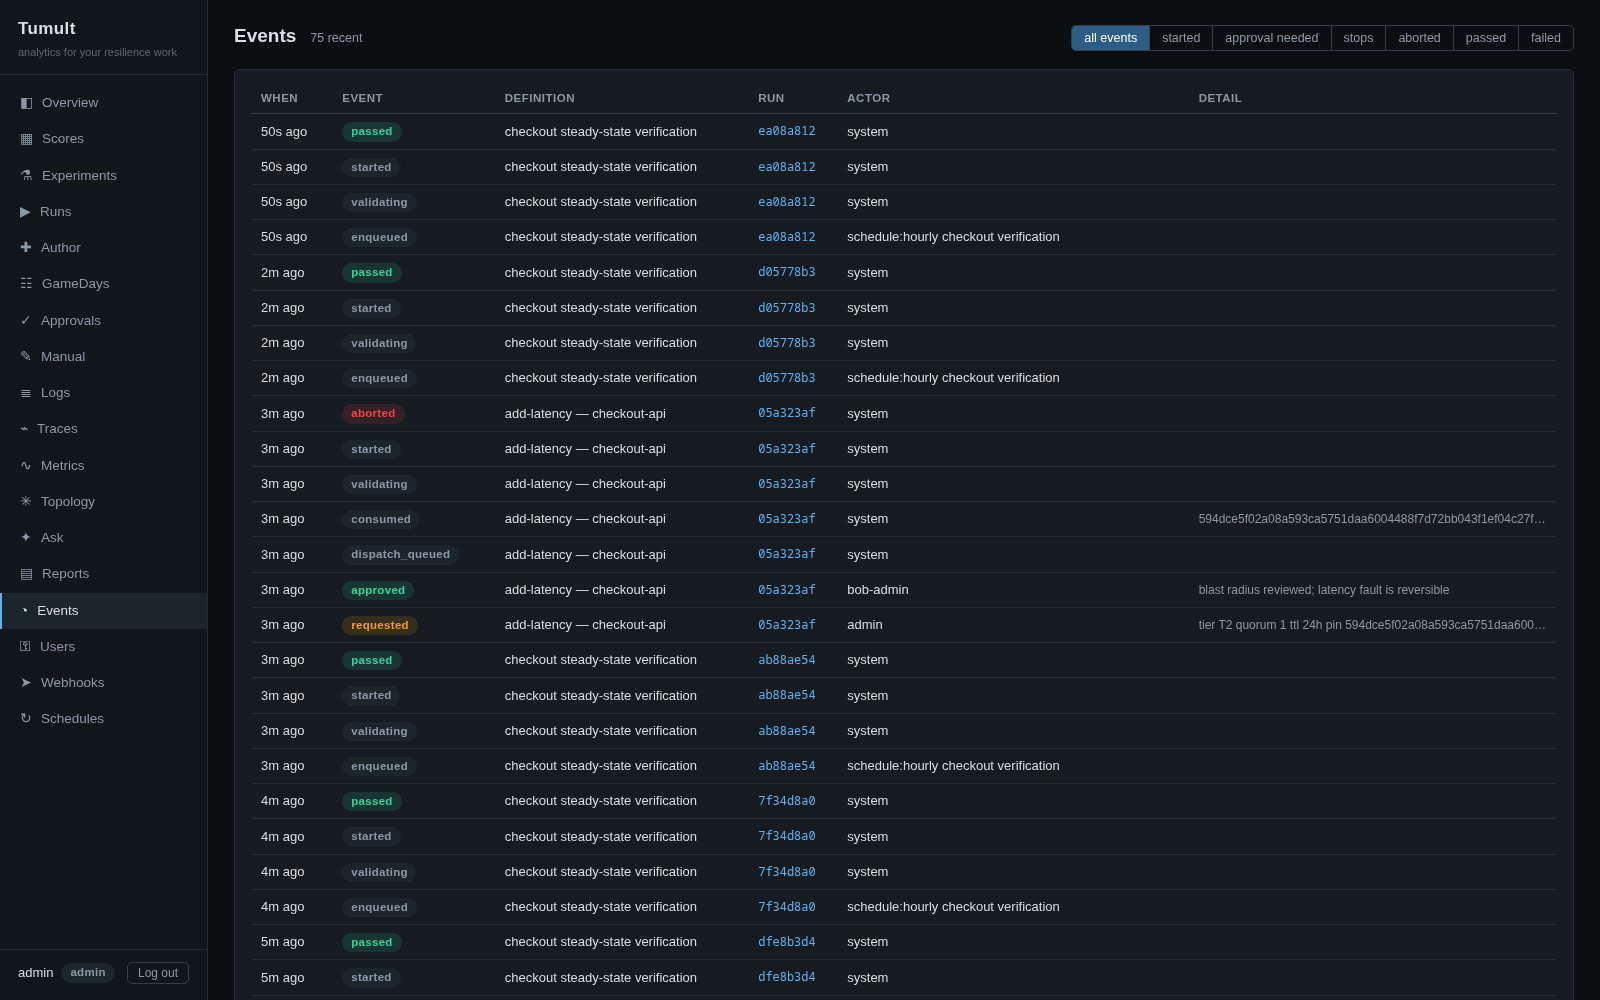Filter by 'approval needed' events
Viewport: 1600px width, 1000px height.
(x=1271, y=38)
